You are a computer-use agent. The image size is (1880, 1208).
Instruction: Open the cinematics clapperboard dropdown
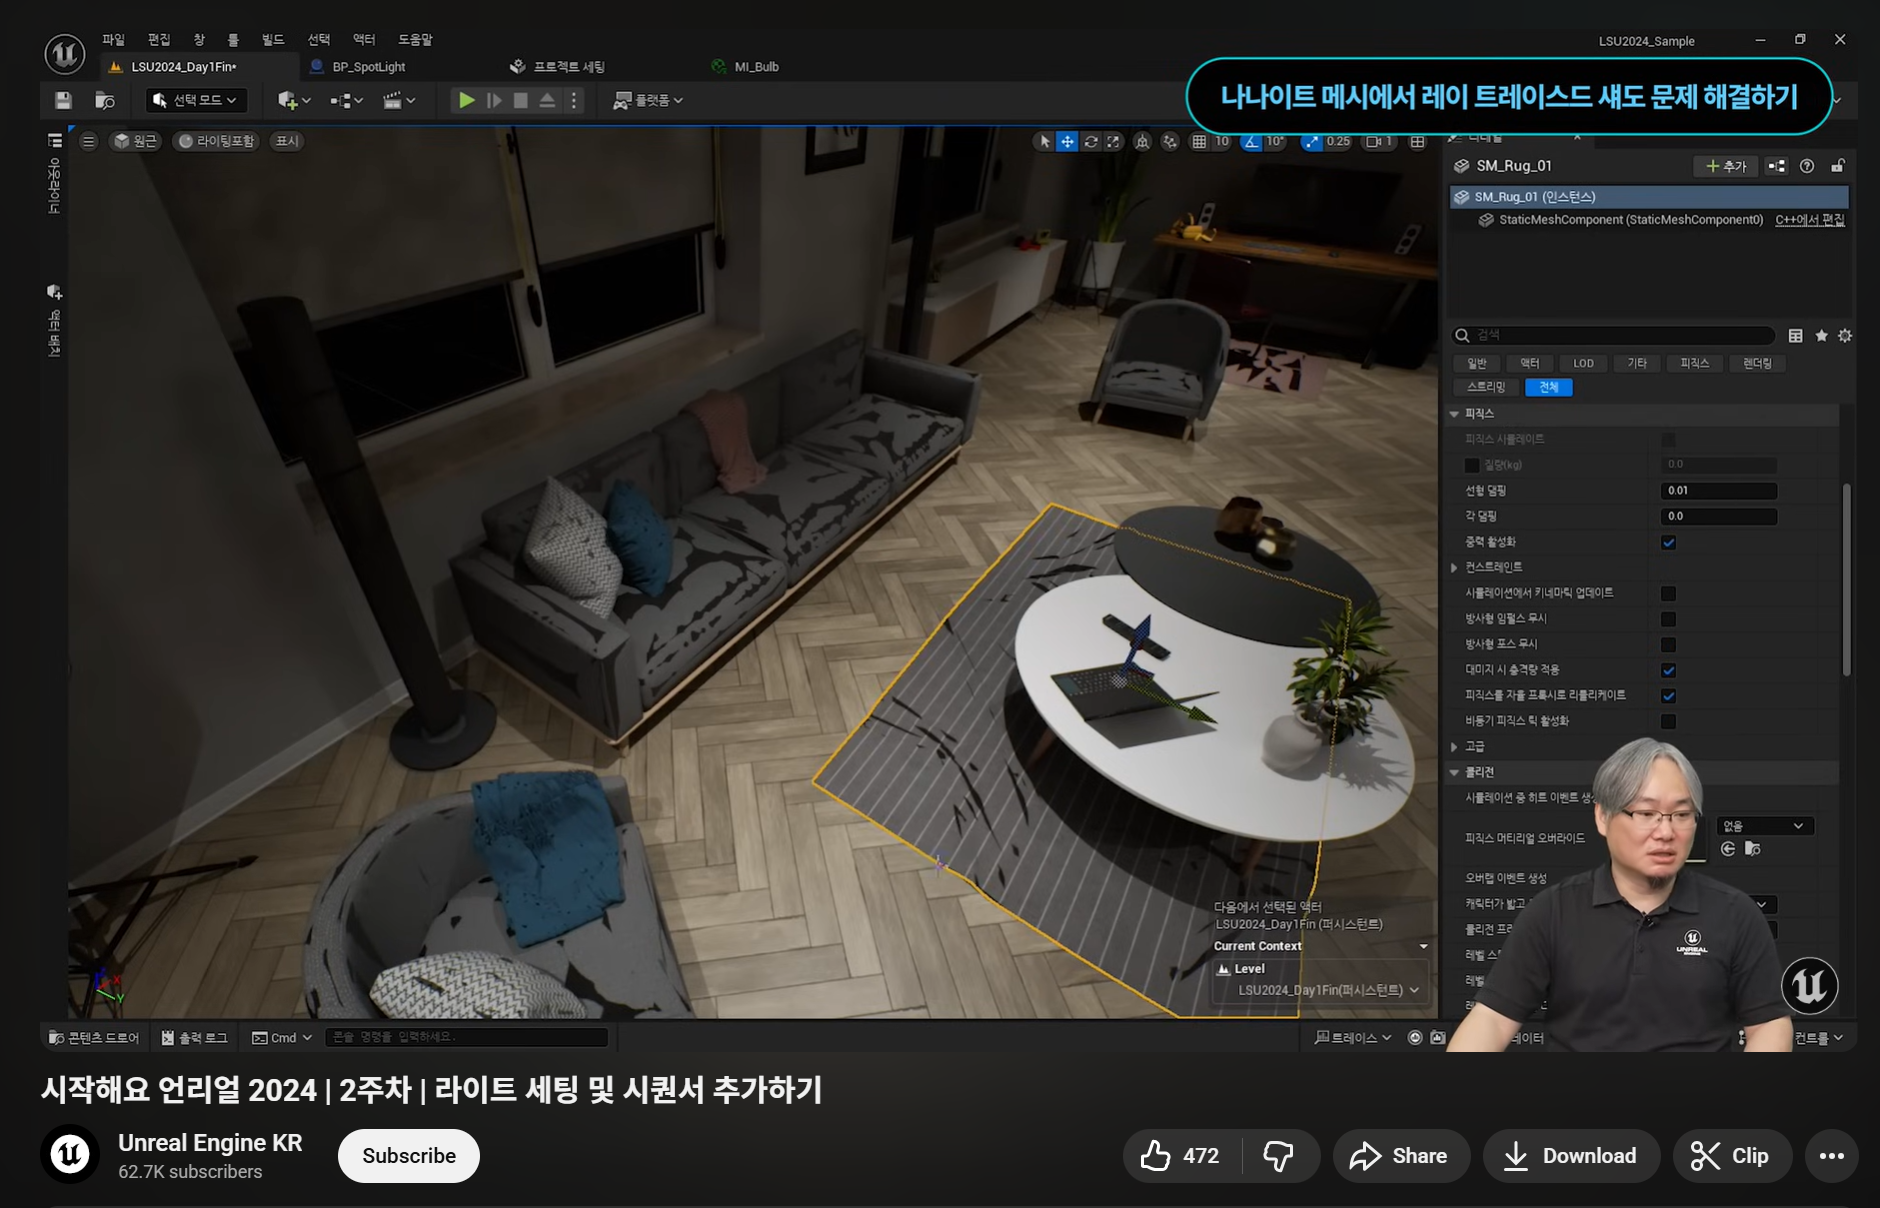(399, 100)
